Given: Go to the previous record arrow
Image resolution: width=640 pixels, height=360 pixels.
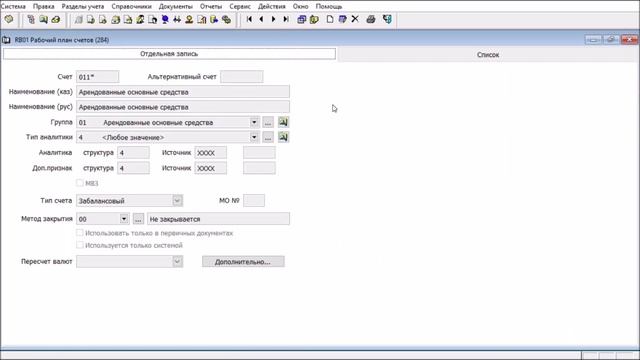Looking at the screenshot, I should pos(261,19).
